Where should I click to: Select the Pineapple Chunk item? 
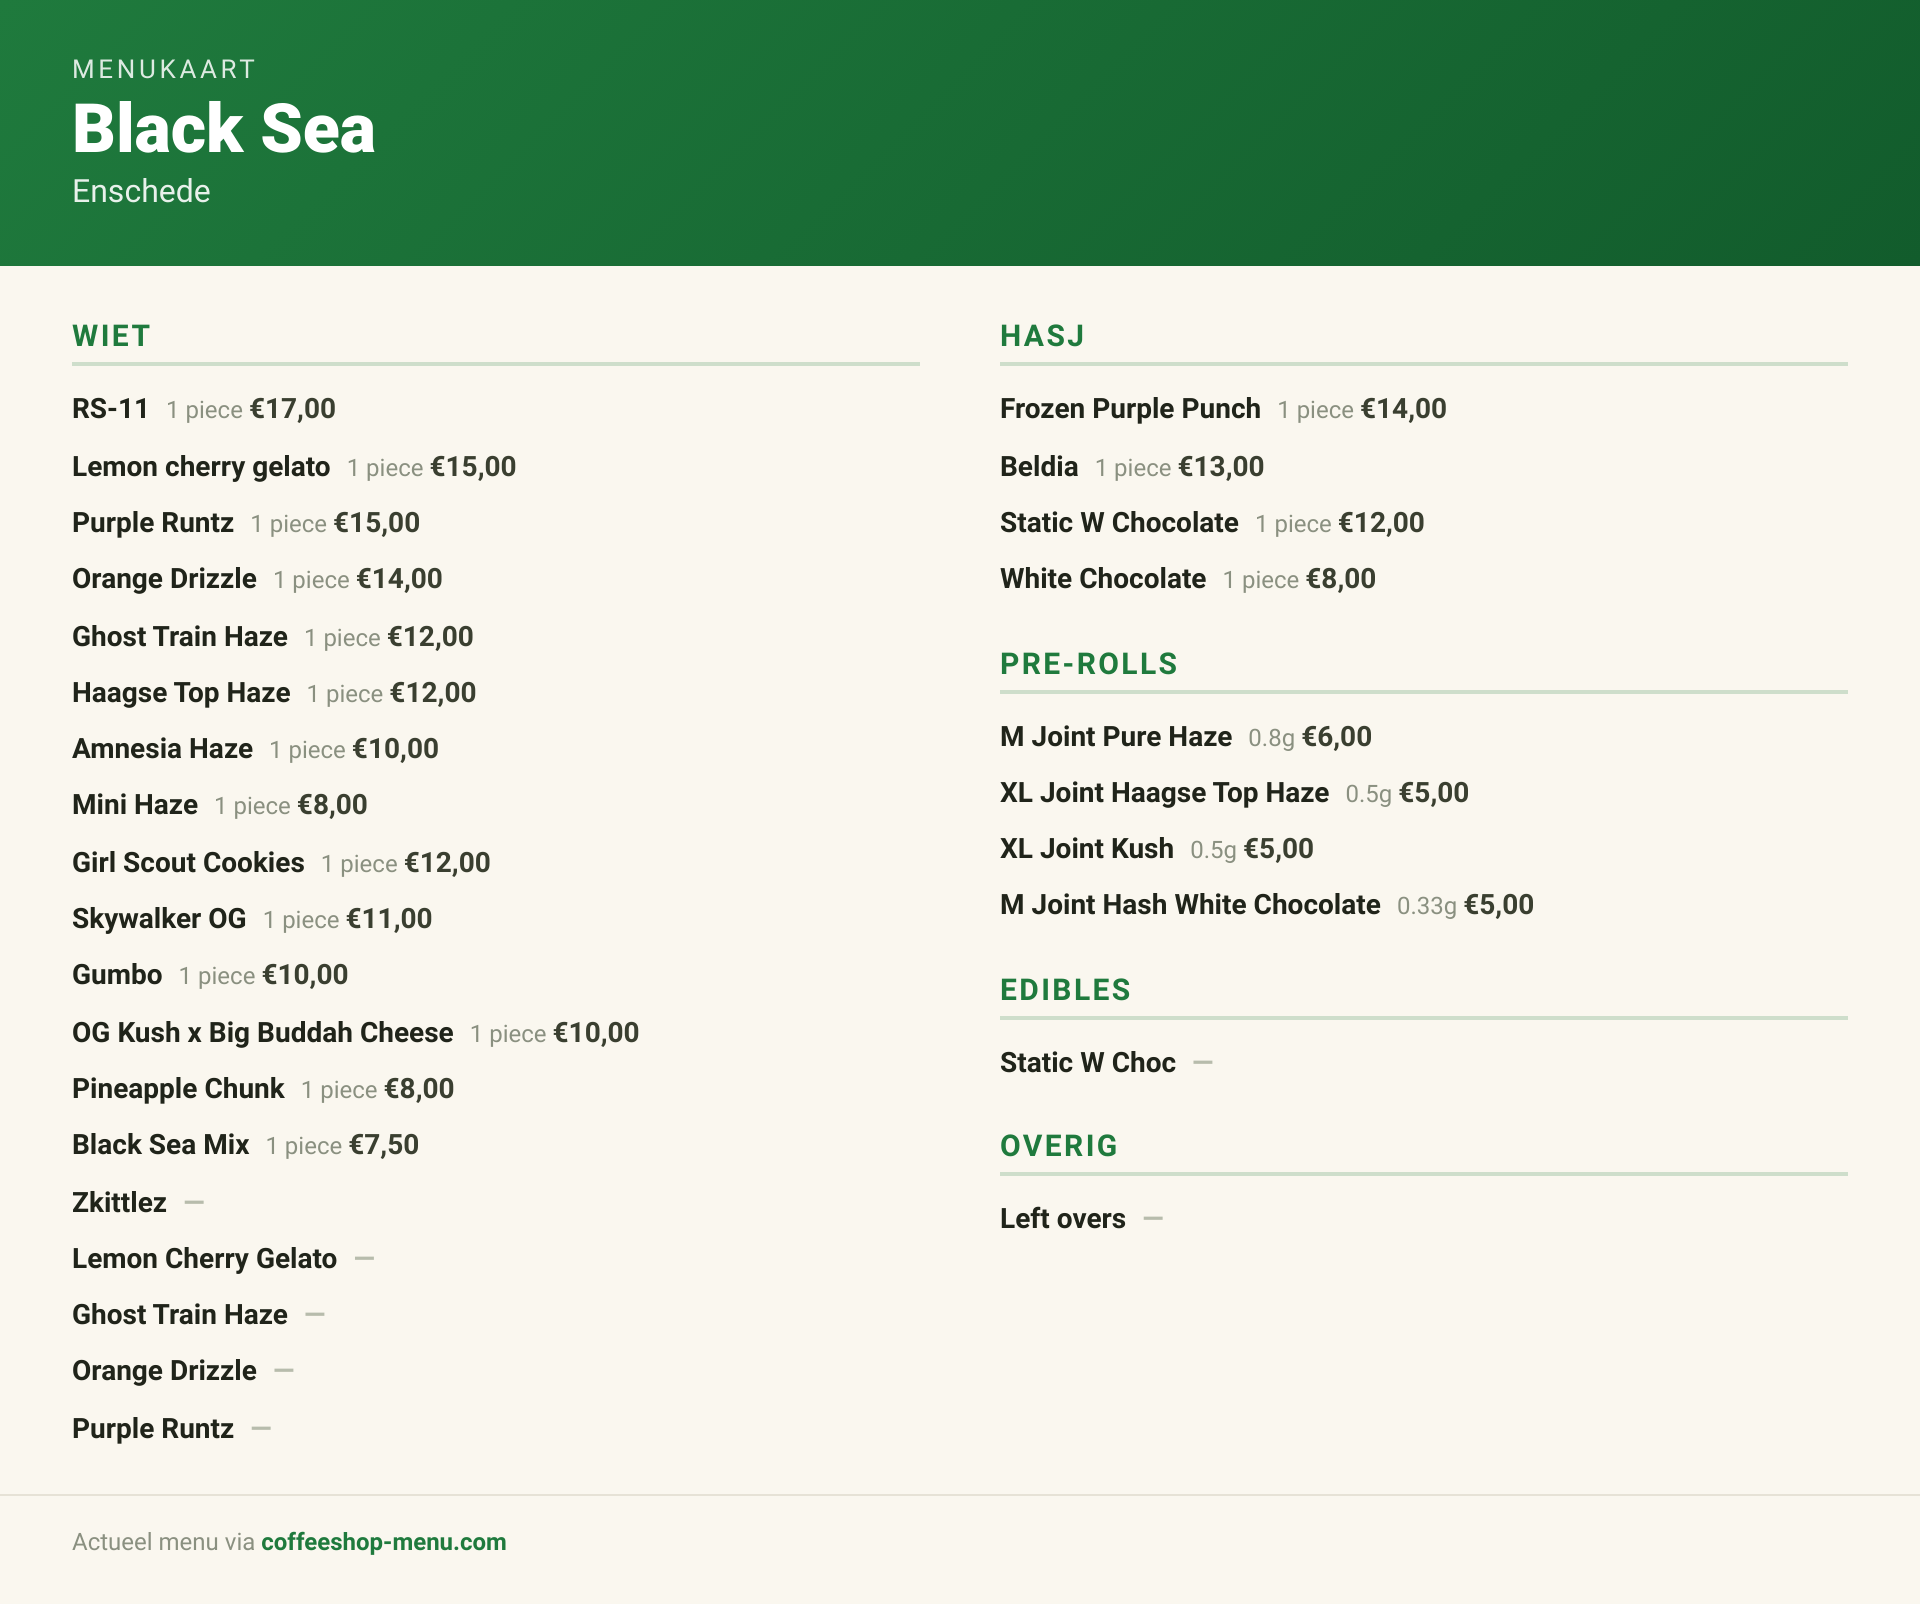pyautogui.click(x=263, y=1089)
